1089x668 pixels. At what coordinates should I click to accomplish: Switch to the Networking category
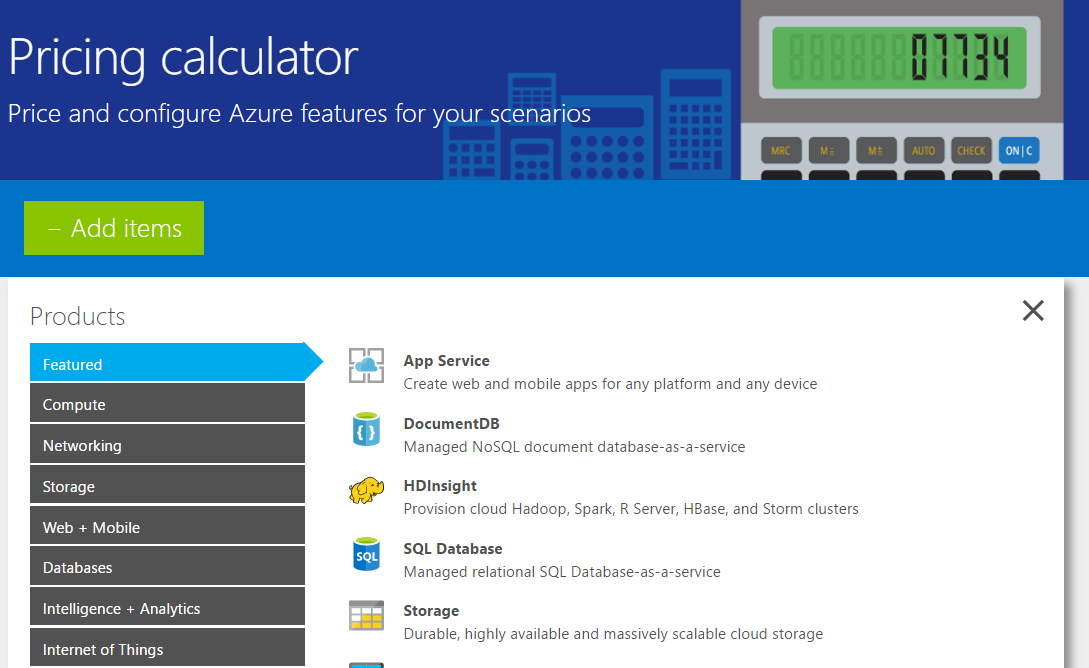point(167,445)
